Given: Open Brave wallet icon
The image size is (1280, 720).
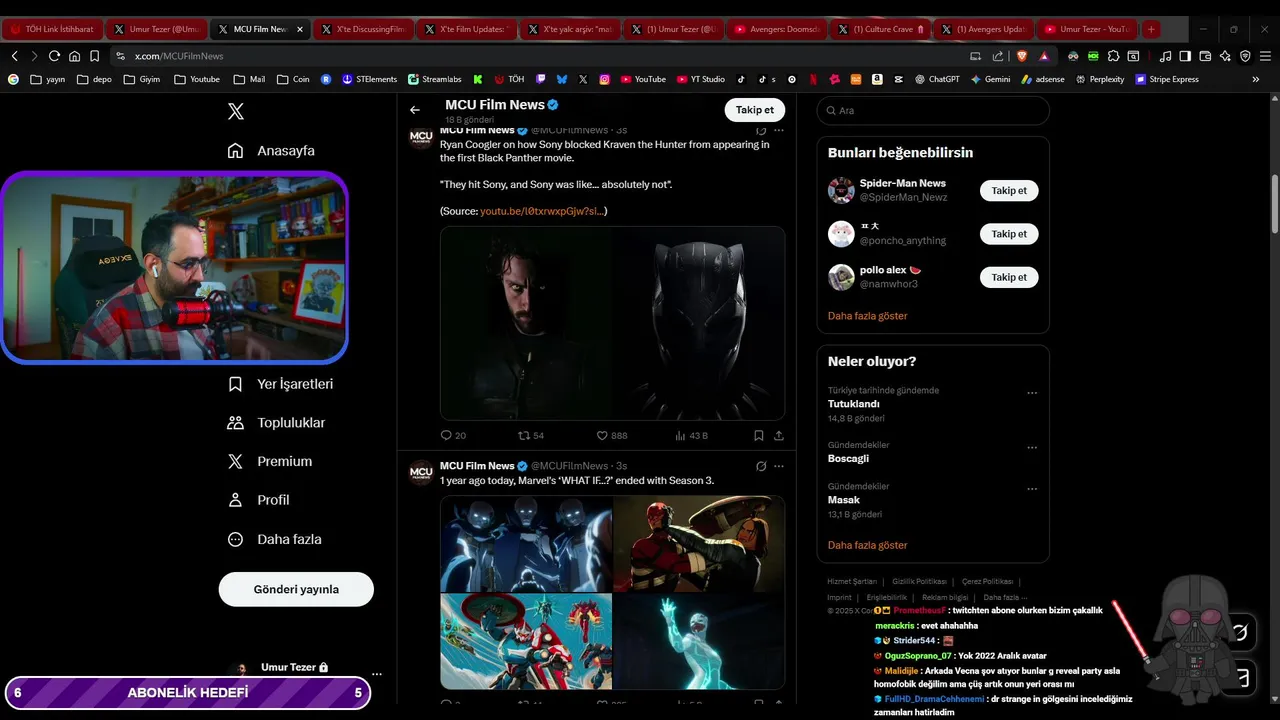Looking at the screenshot, I should pyautogui.click(x=1205, y=56).
